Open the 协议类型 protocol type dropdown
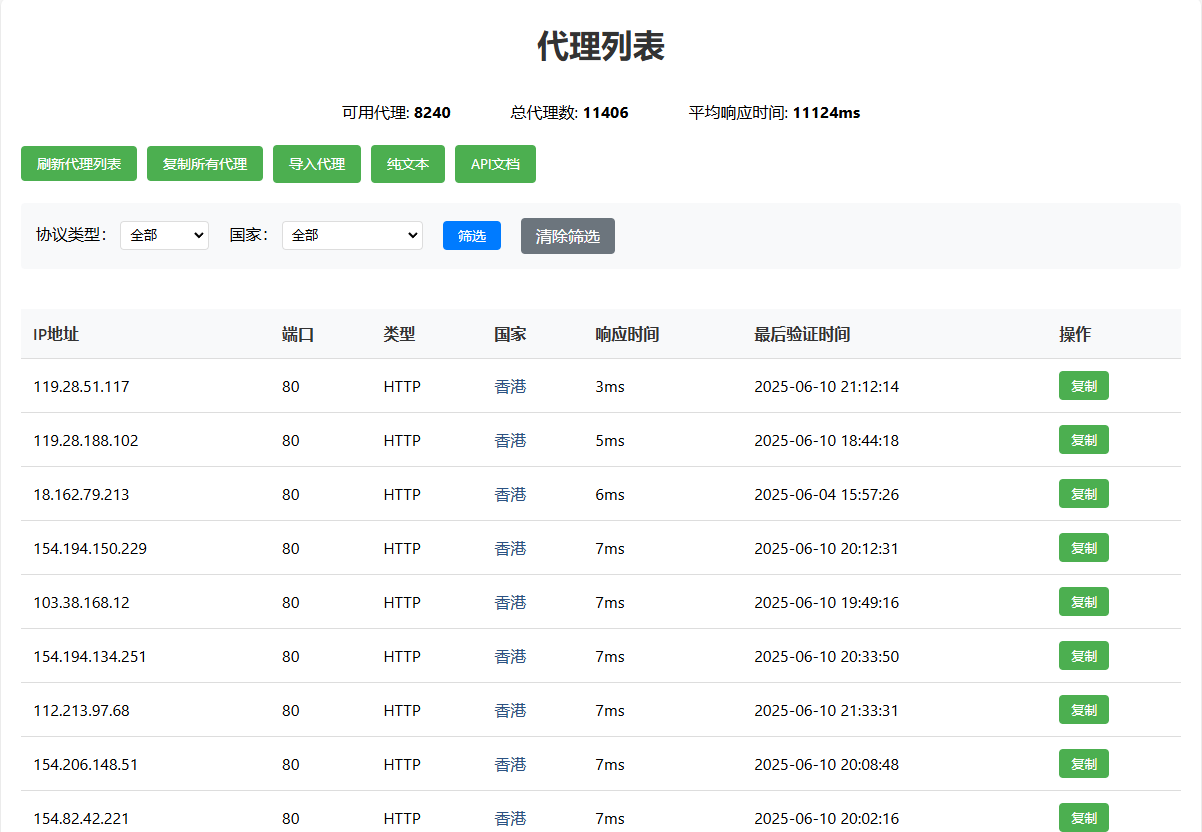 (x=164, y=235)
